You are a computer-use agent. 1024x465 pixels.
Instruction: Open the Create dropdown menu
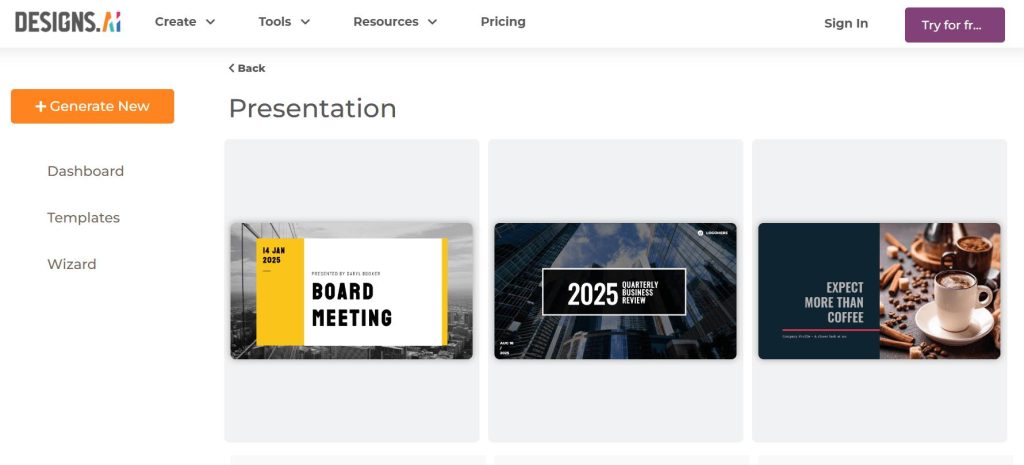point(185,22)
